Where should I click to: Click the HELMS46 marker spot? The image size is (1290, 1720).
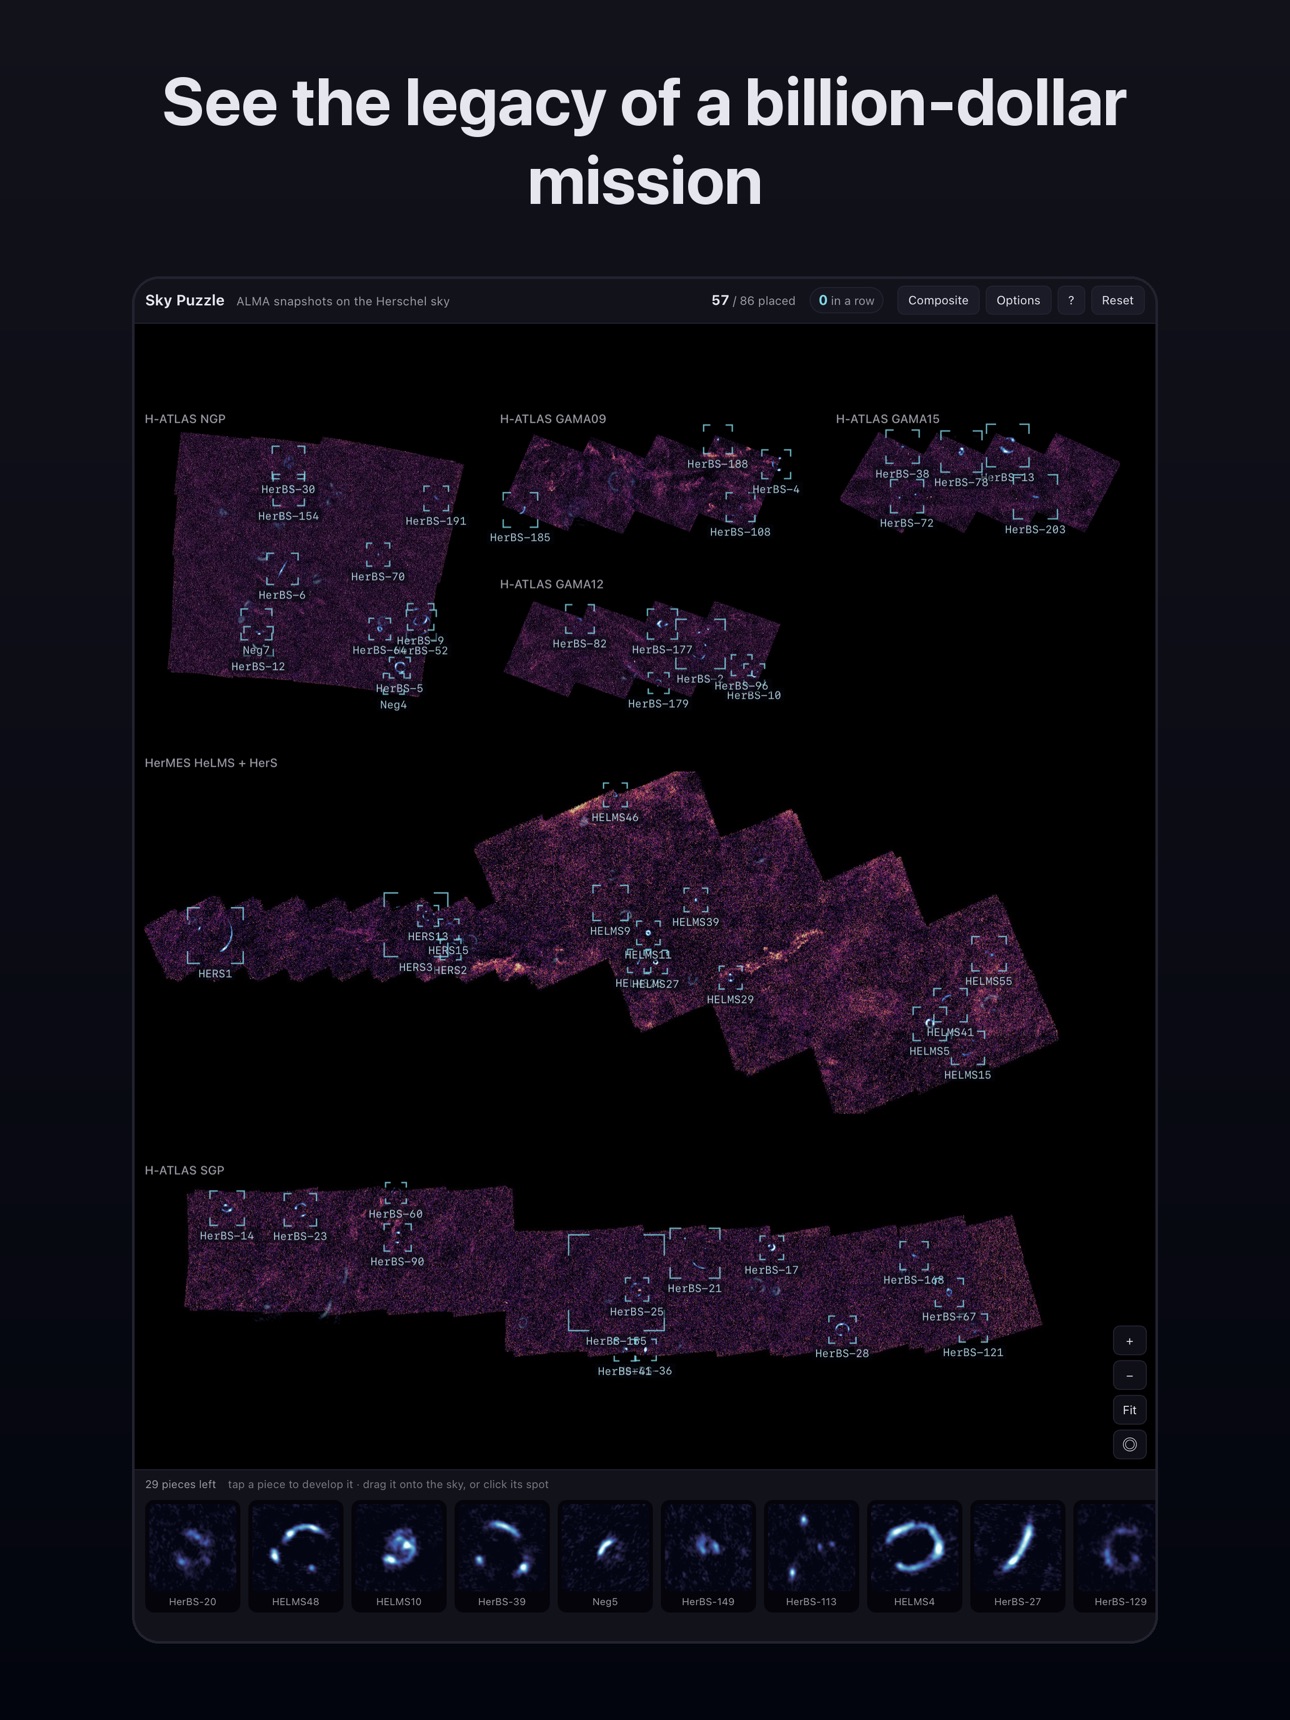[x=615, y=795]
